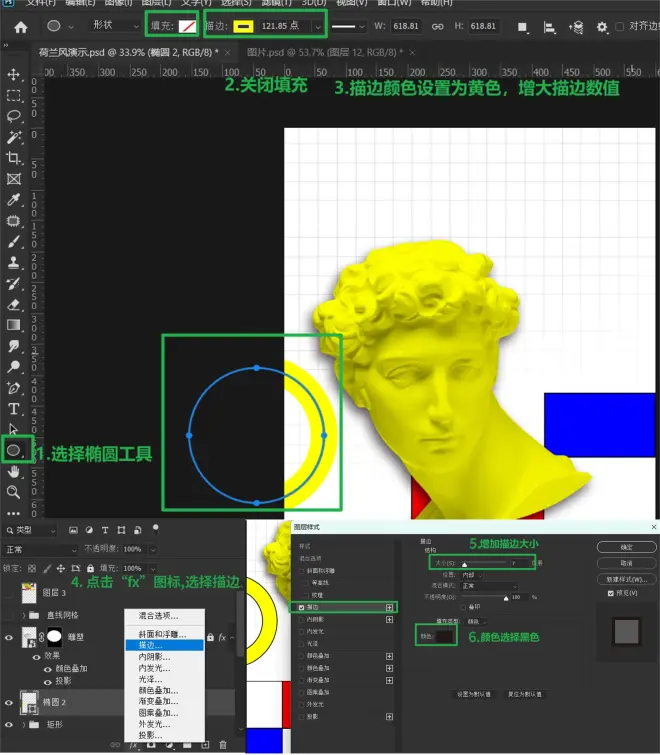Enable the 内阴影 checkbox in Layer Style

tap(302, 620)
